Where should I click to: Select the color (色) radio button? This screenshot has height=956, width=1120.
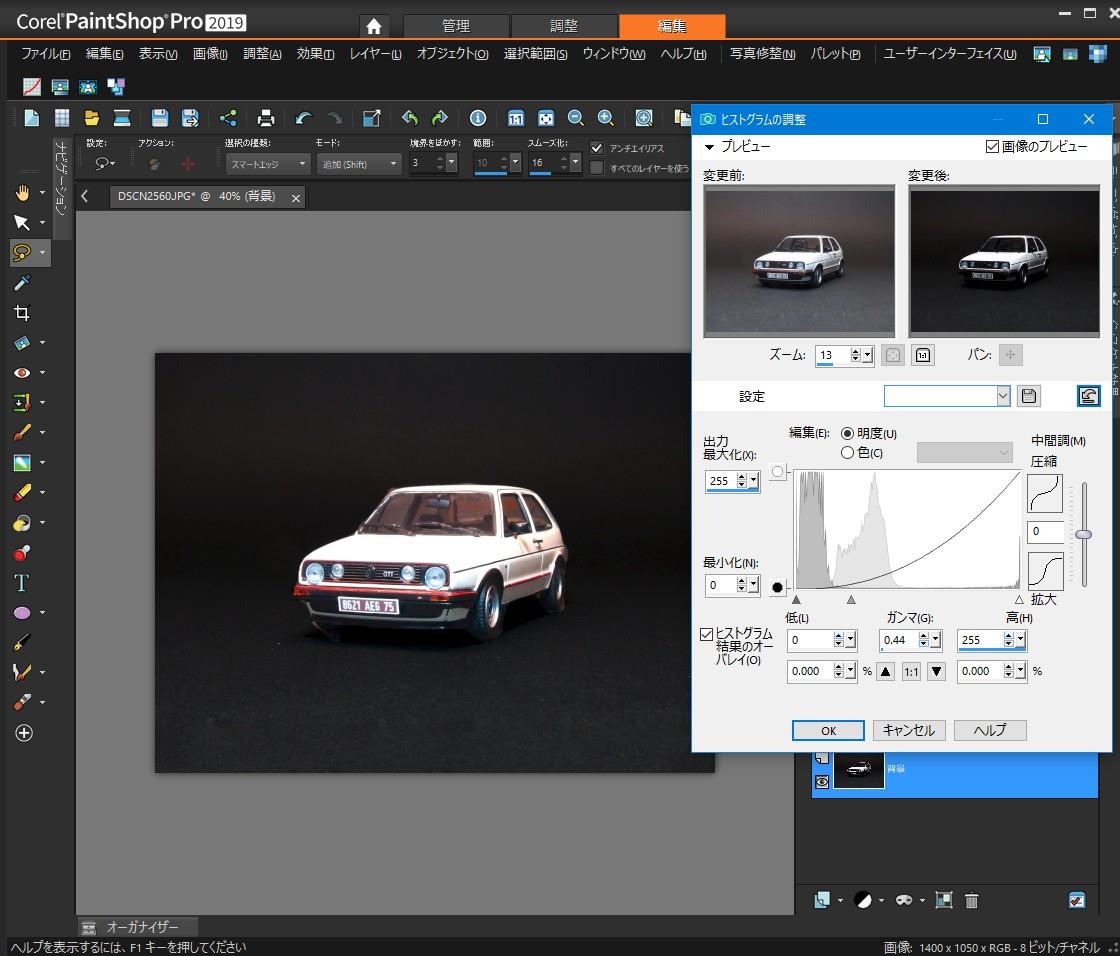click(848, 452)
